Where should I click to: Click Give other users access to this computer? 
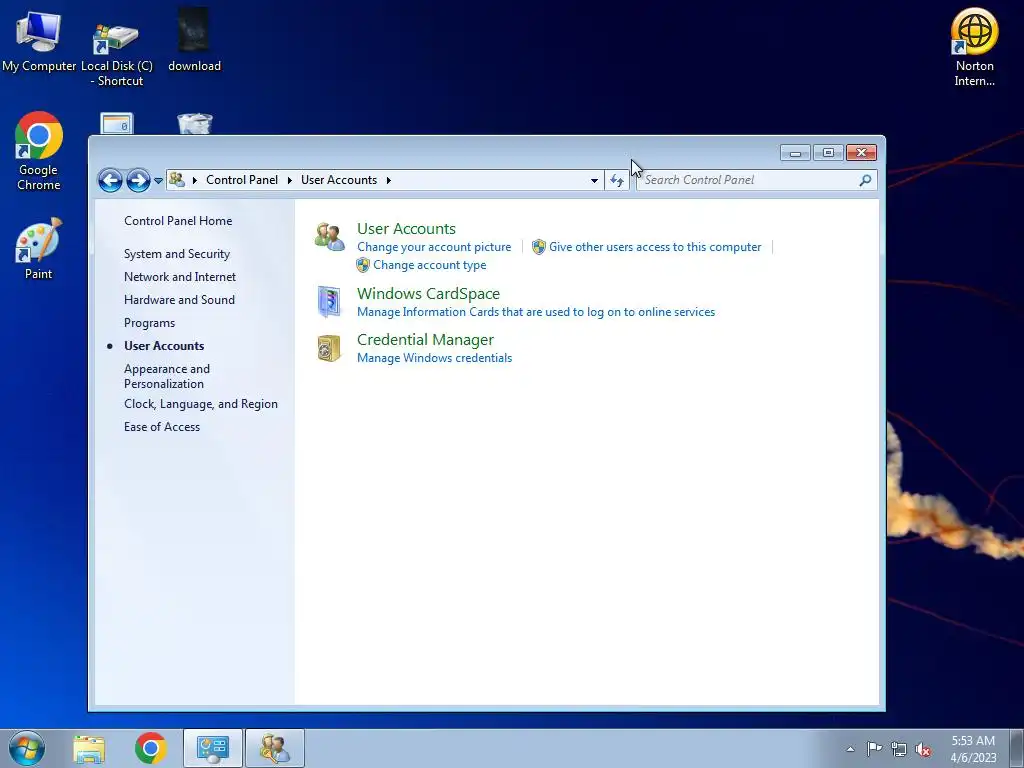click(655, 247)
